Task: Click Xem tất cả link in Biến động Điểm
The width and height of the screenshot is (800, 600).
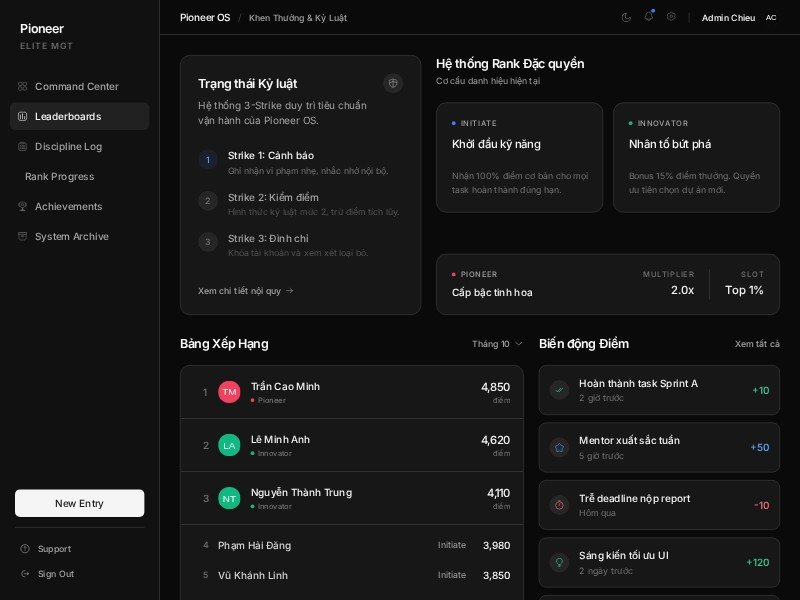Action: pyautogui.click(x=757, y=344)
